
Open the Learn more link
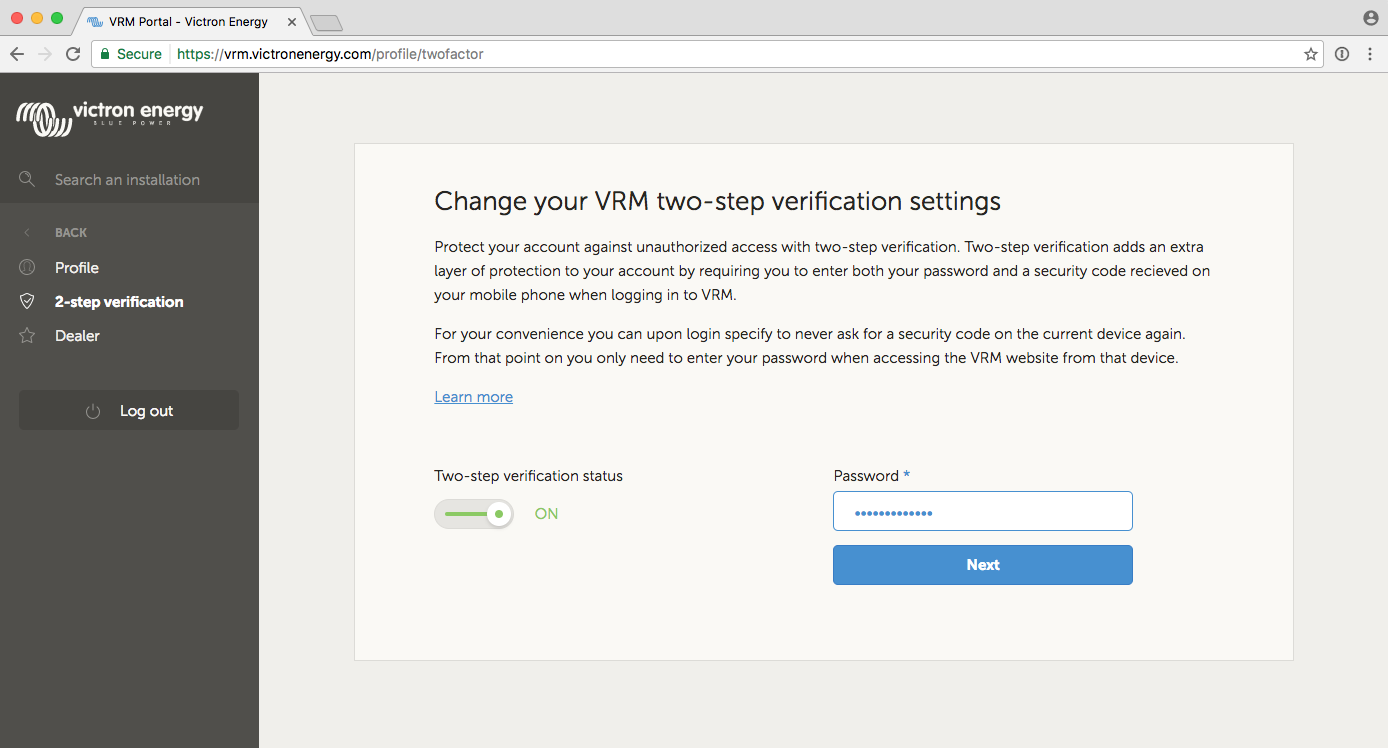tap(473, 397)
